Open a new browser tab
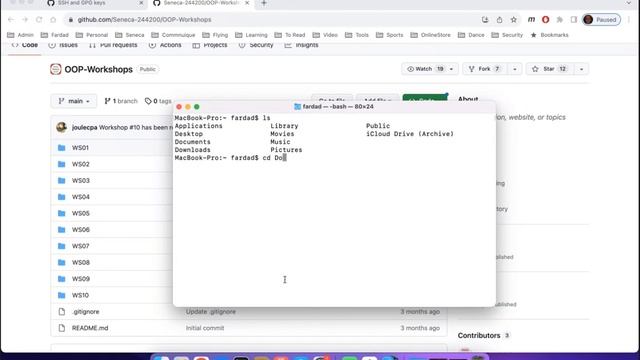Viewport: 640px width, 360px height. pos(264,3)
